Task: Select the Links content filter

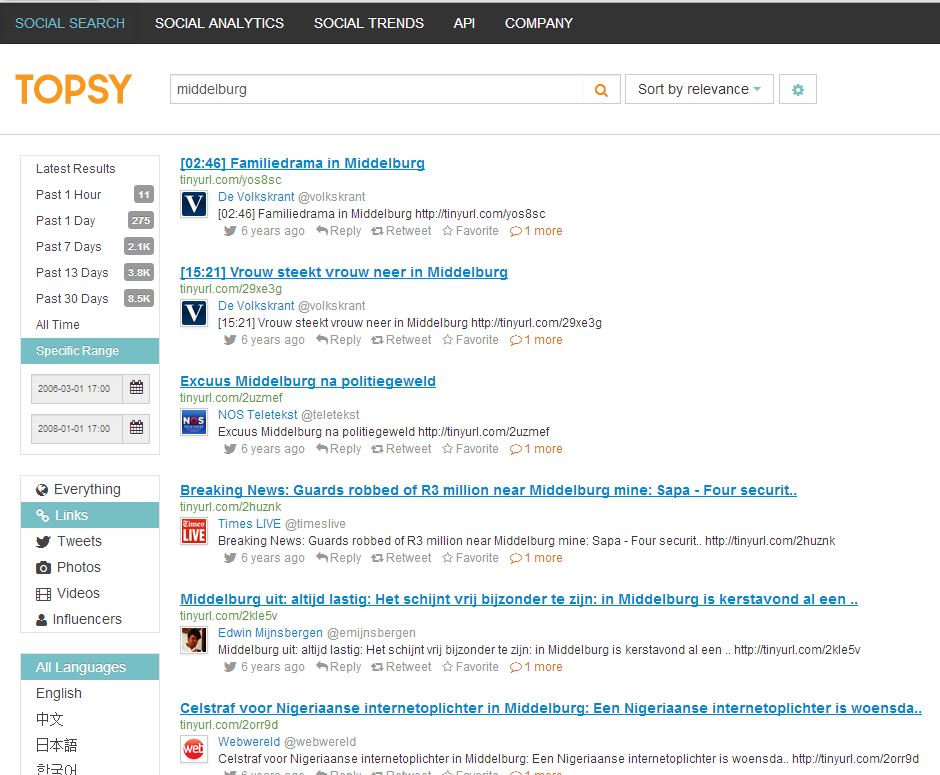Action: click(90, 515)
